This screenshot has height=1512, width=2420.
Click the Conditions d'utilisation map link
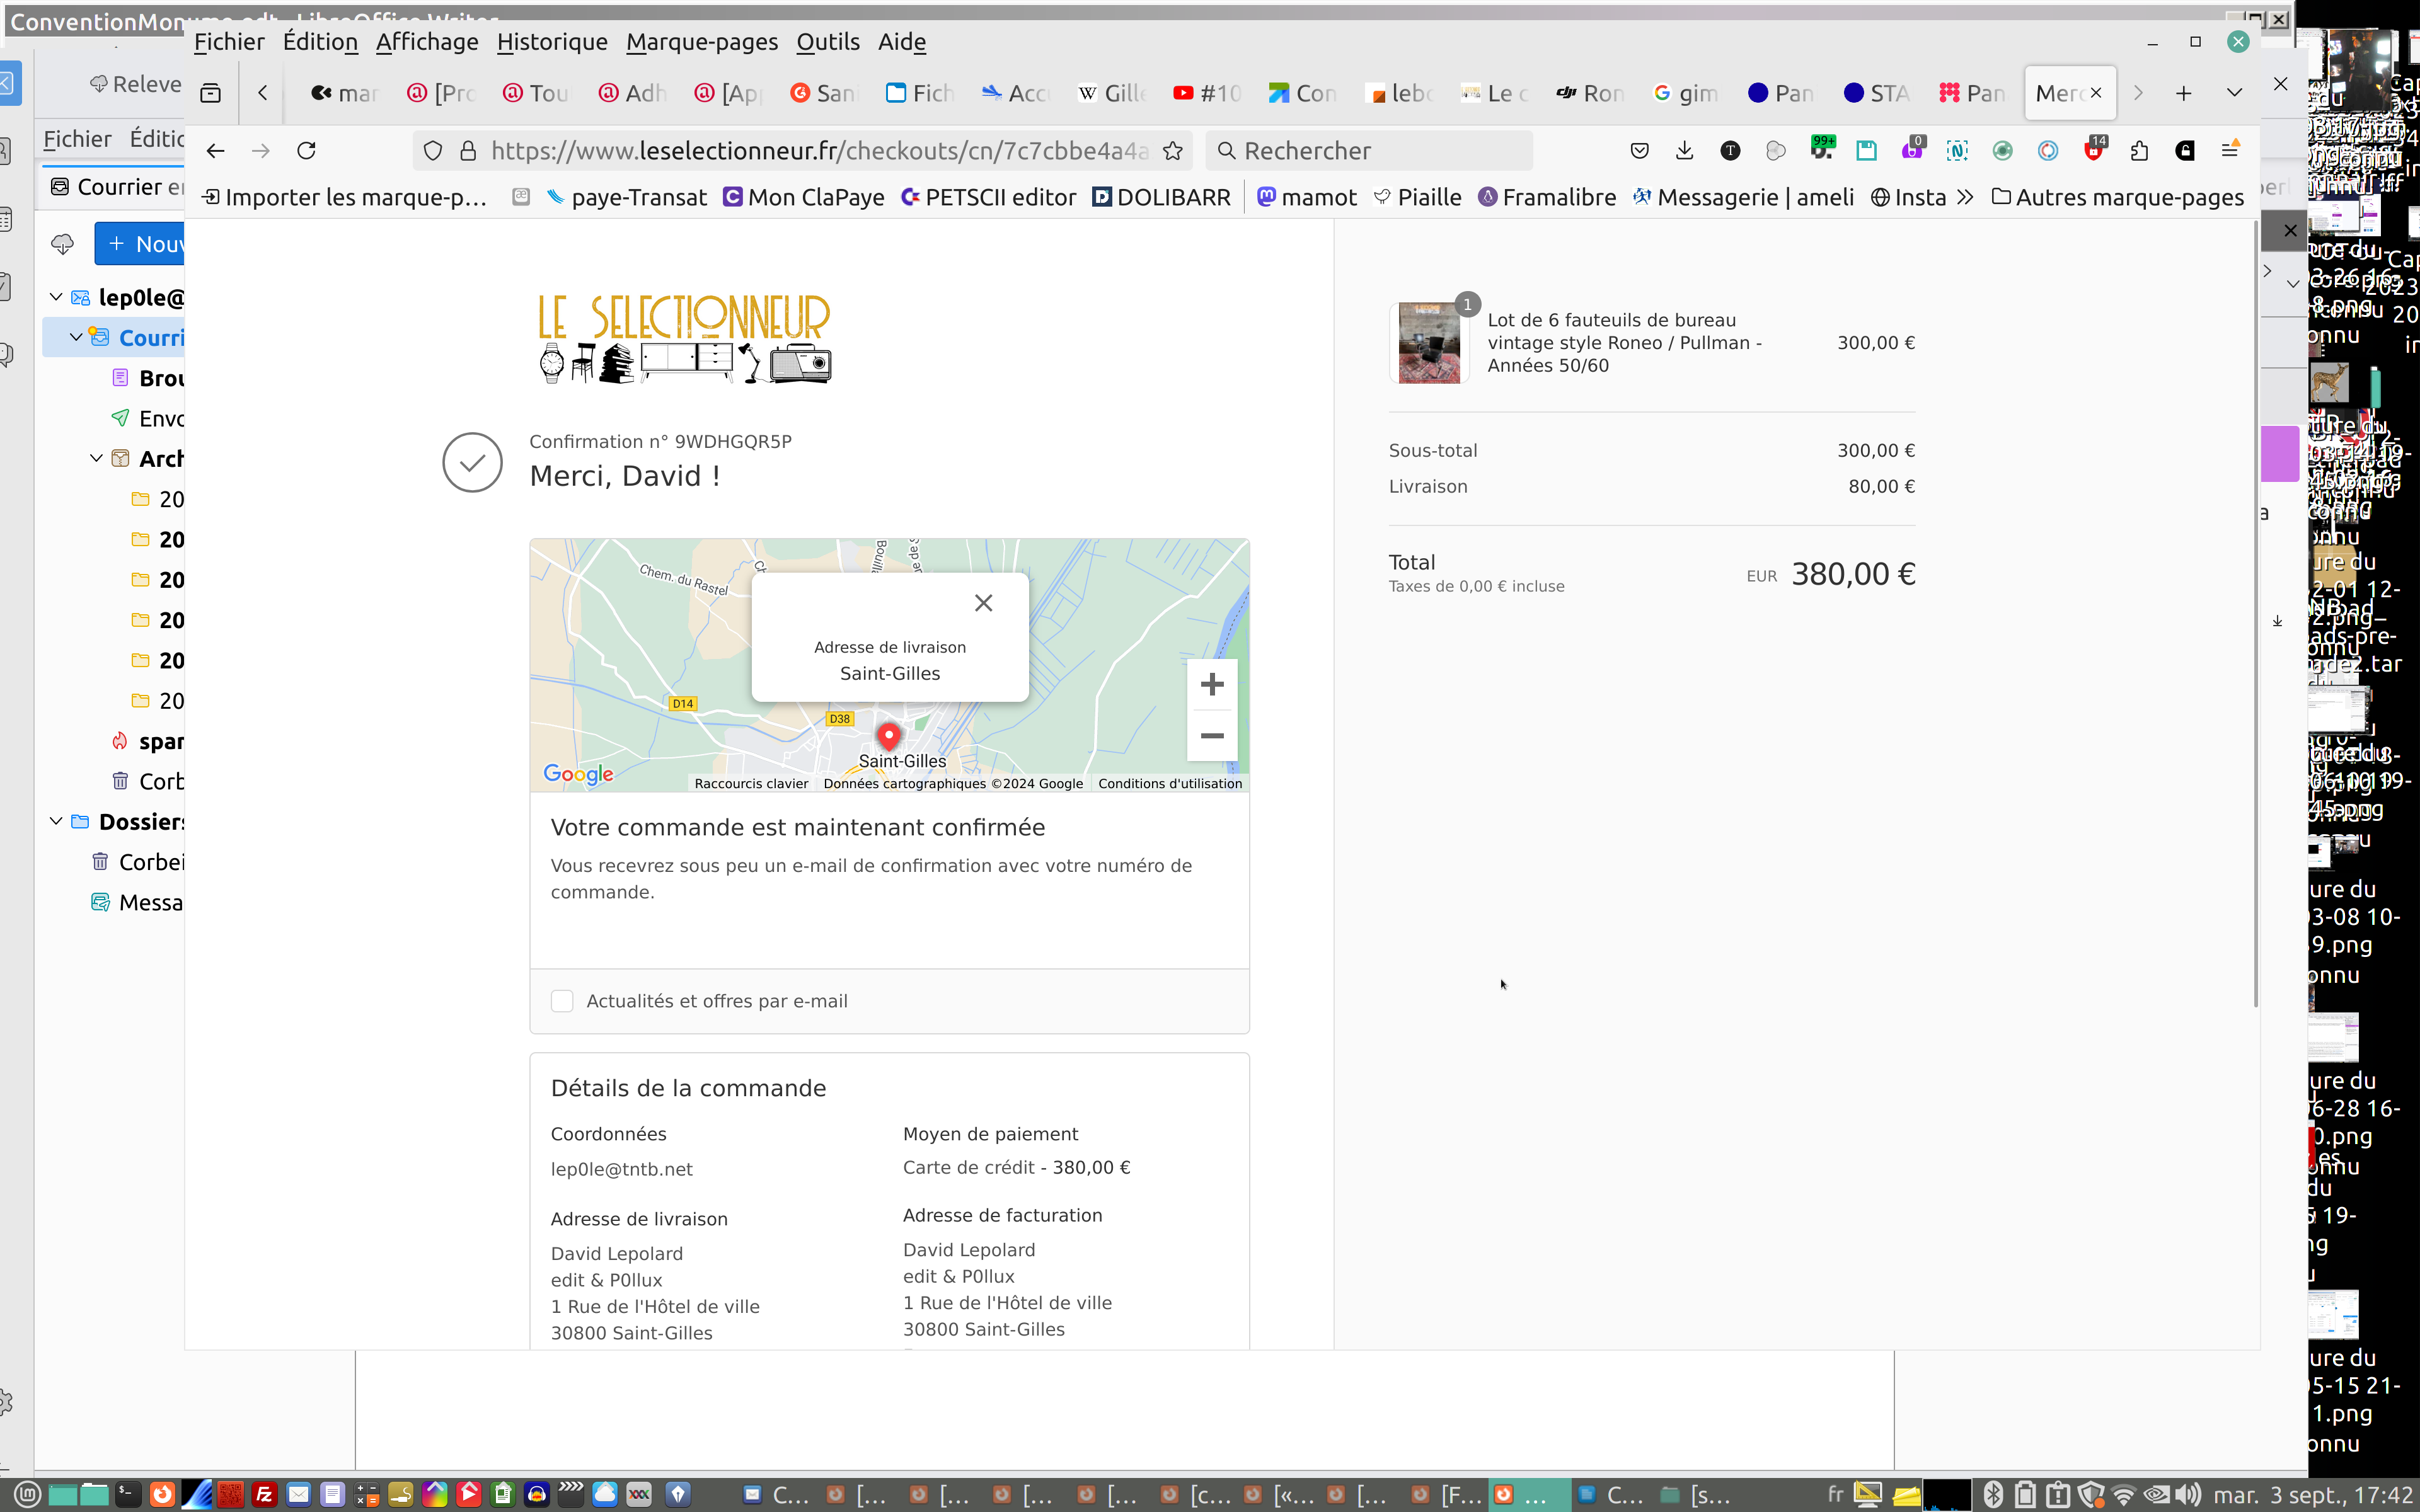pos(1169,783)
